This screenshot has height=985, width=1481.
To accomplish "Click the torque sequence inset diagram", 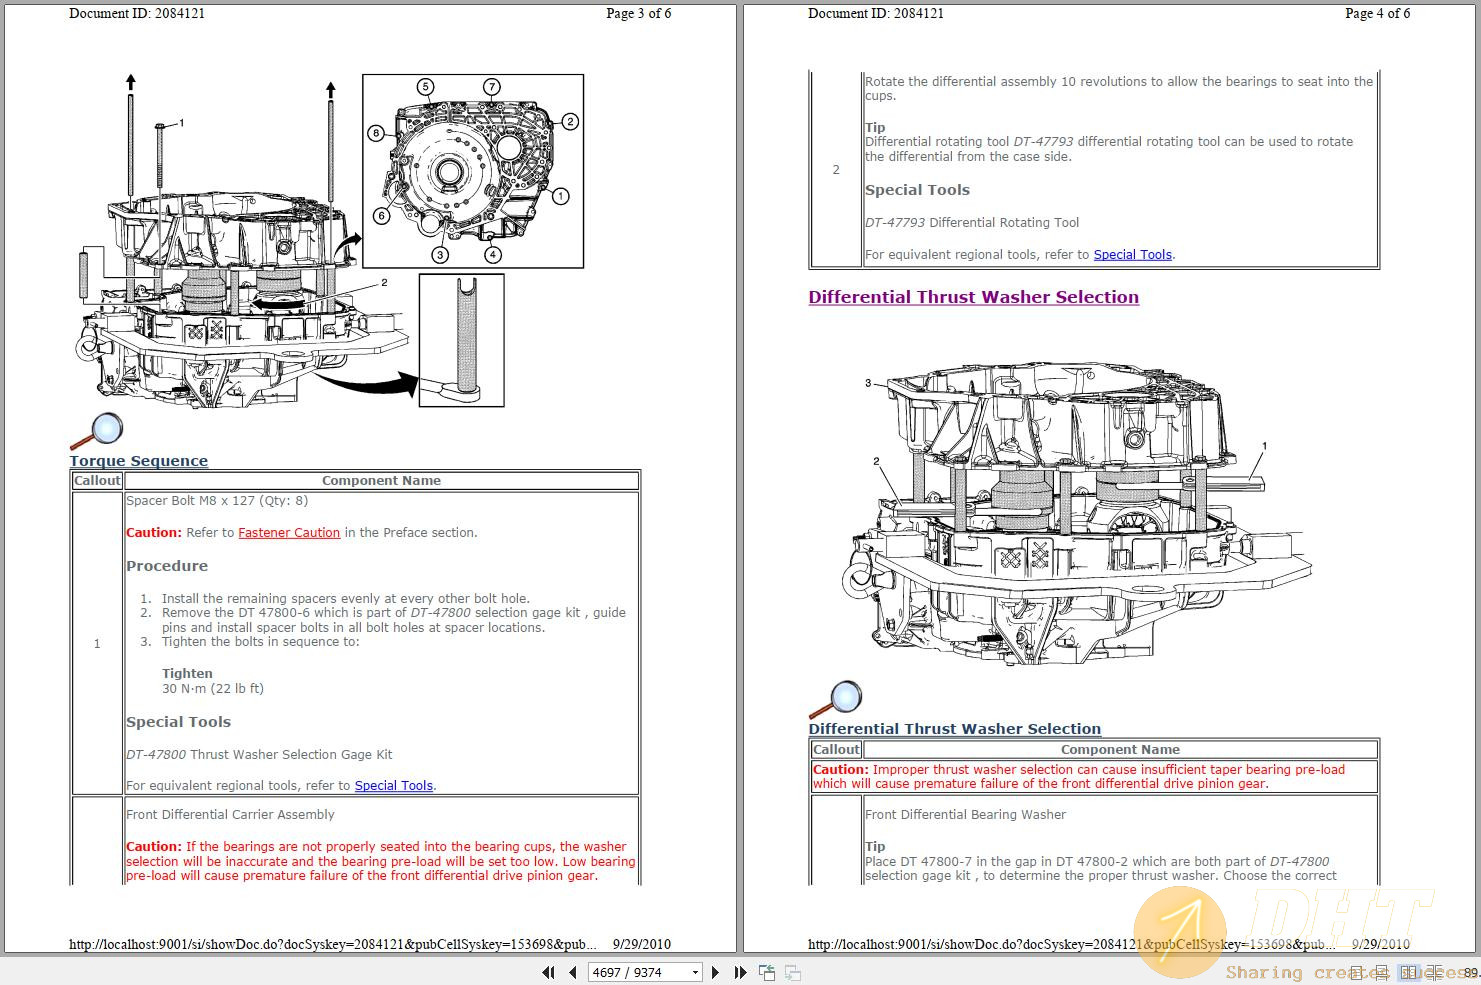I will click(x=473, y=171).
